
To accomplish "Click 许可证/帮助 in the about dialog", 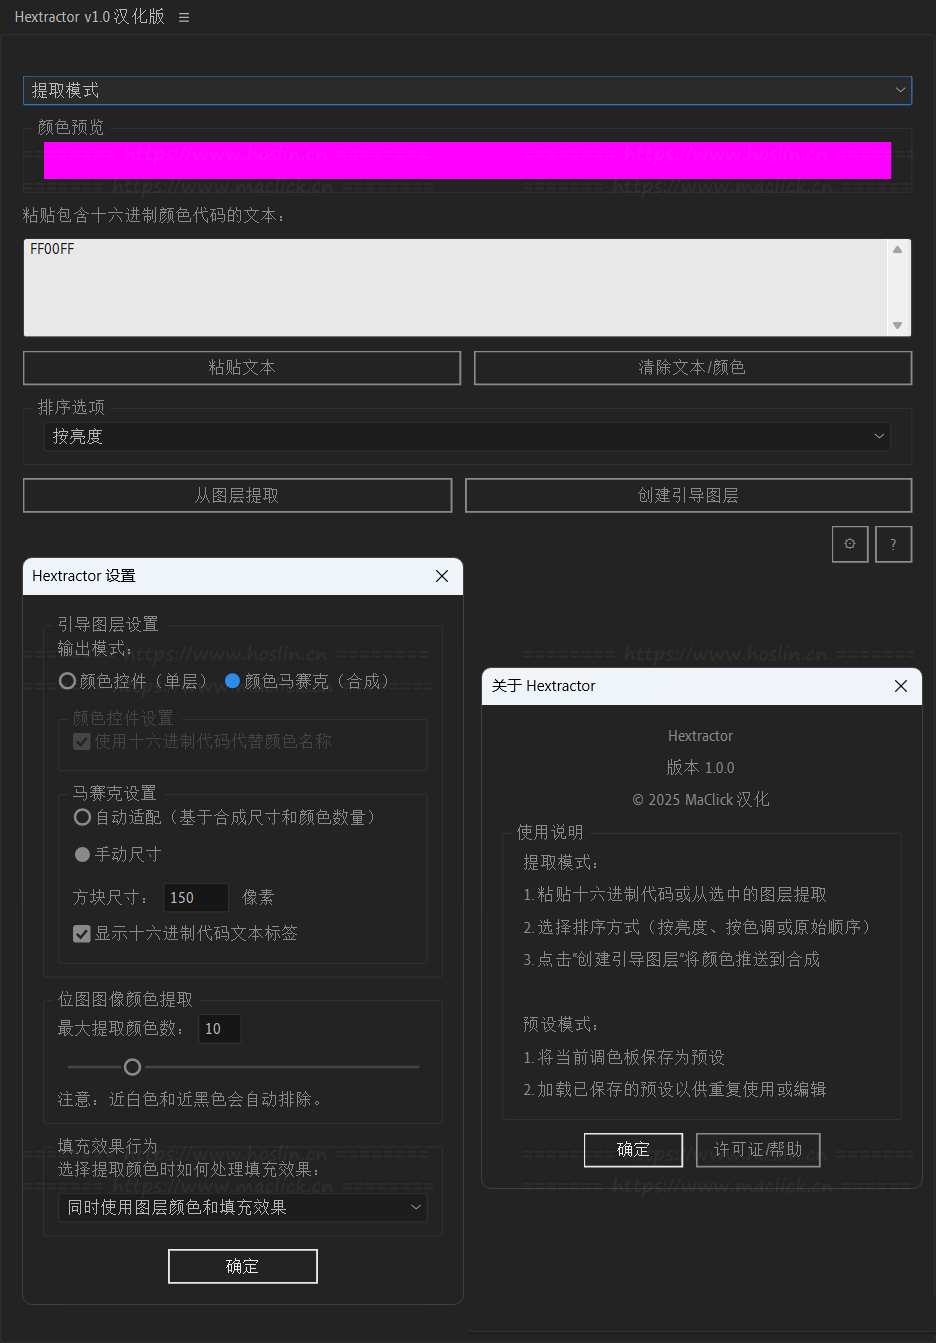I will [x=758, y=1149].
